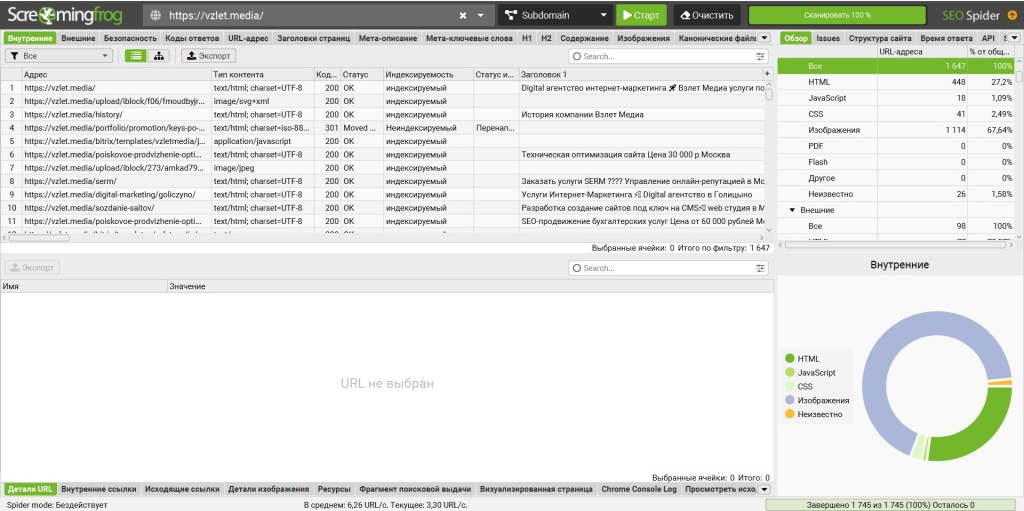Click the Изображения legend color swatch

(790, 400)
